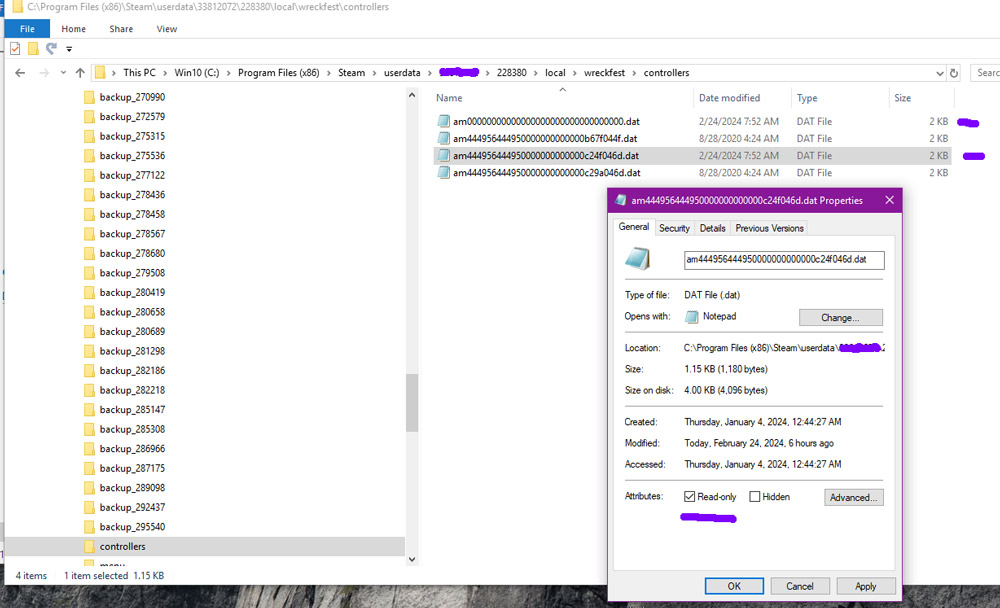Confirm Properties with OK button
Viewport: 1000px width, 608px height.
[734, 586]
